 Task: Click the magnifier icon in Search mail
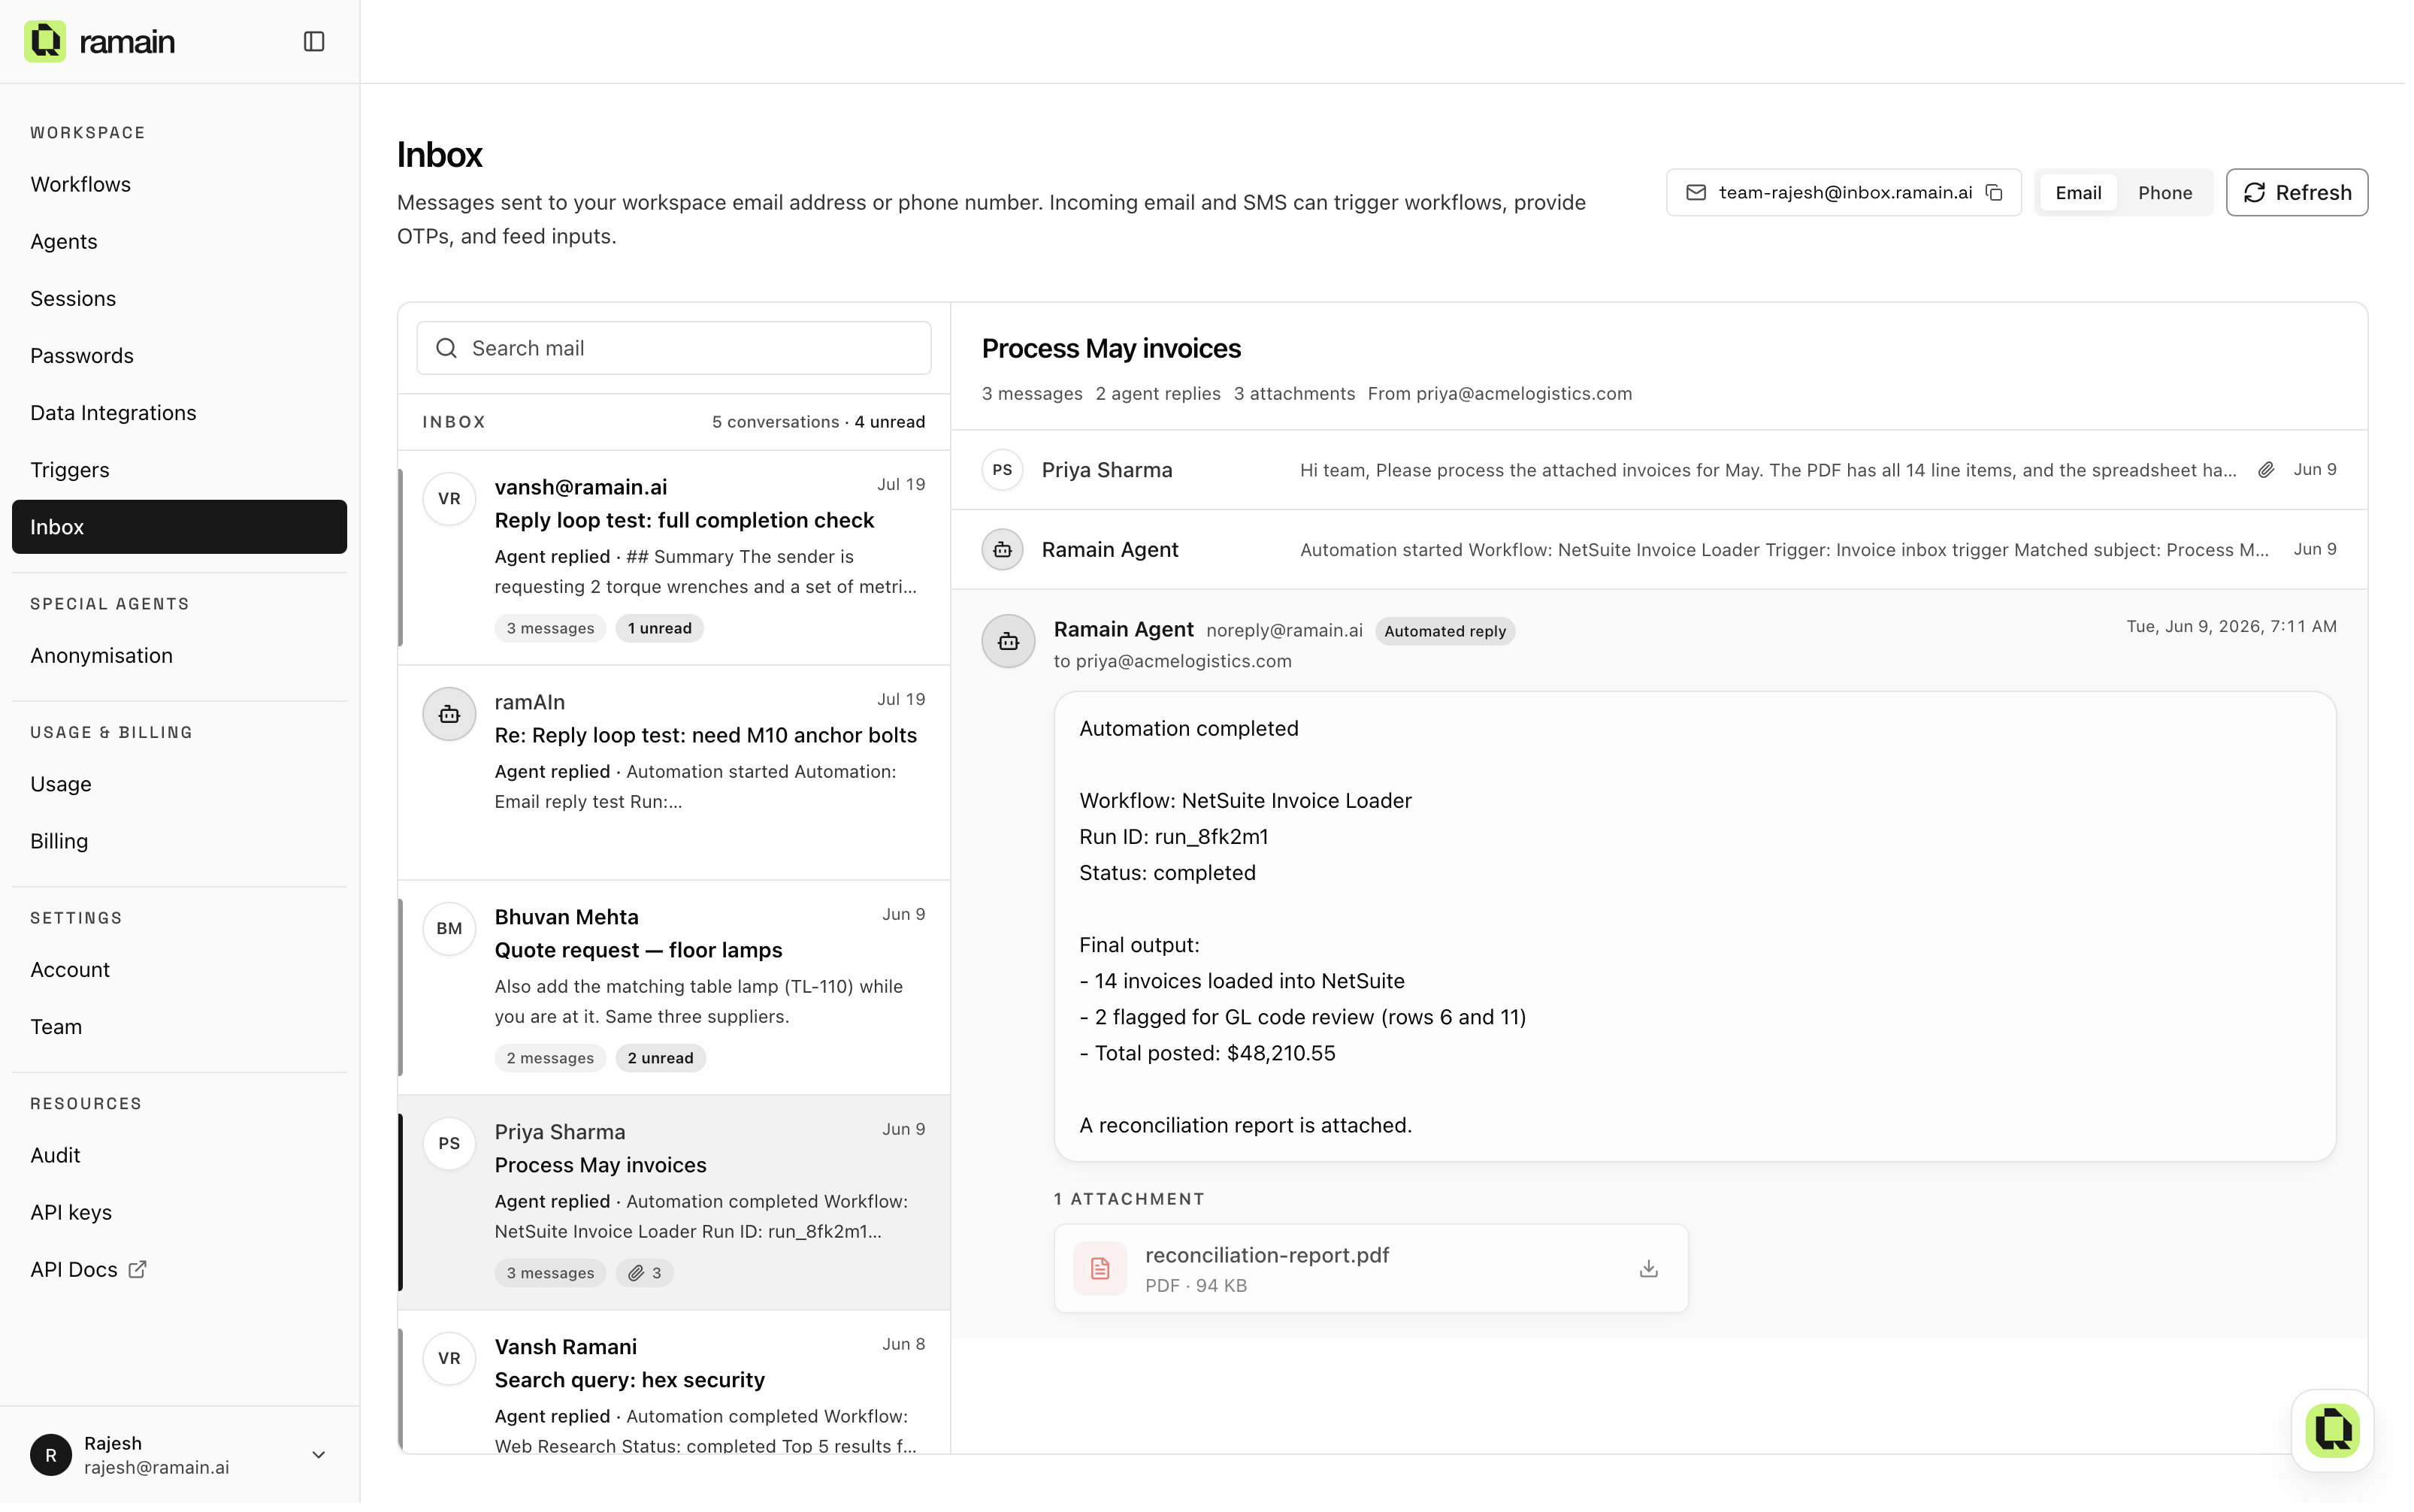coord(447,348)
